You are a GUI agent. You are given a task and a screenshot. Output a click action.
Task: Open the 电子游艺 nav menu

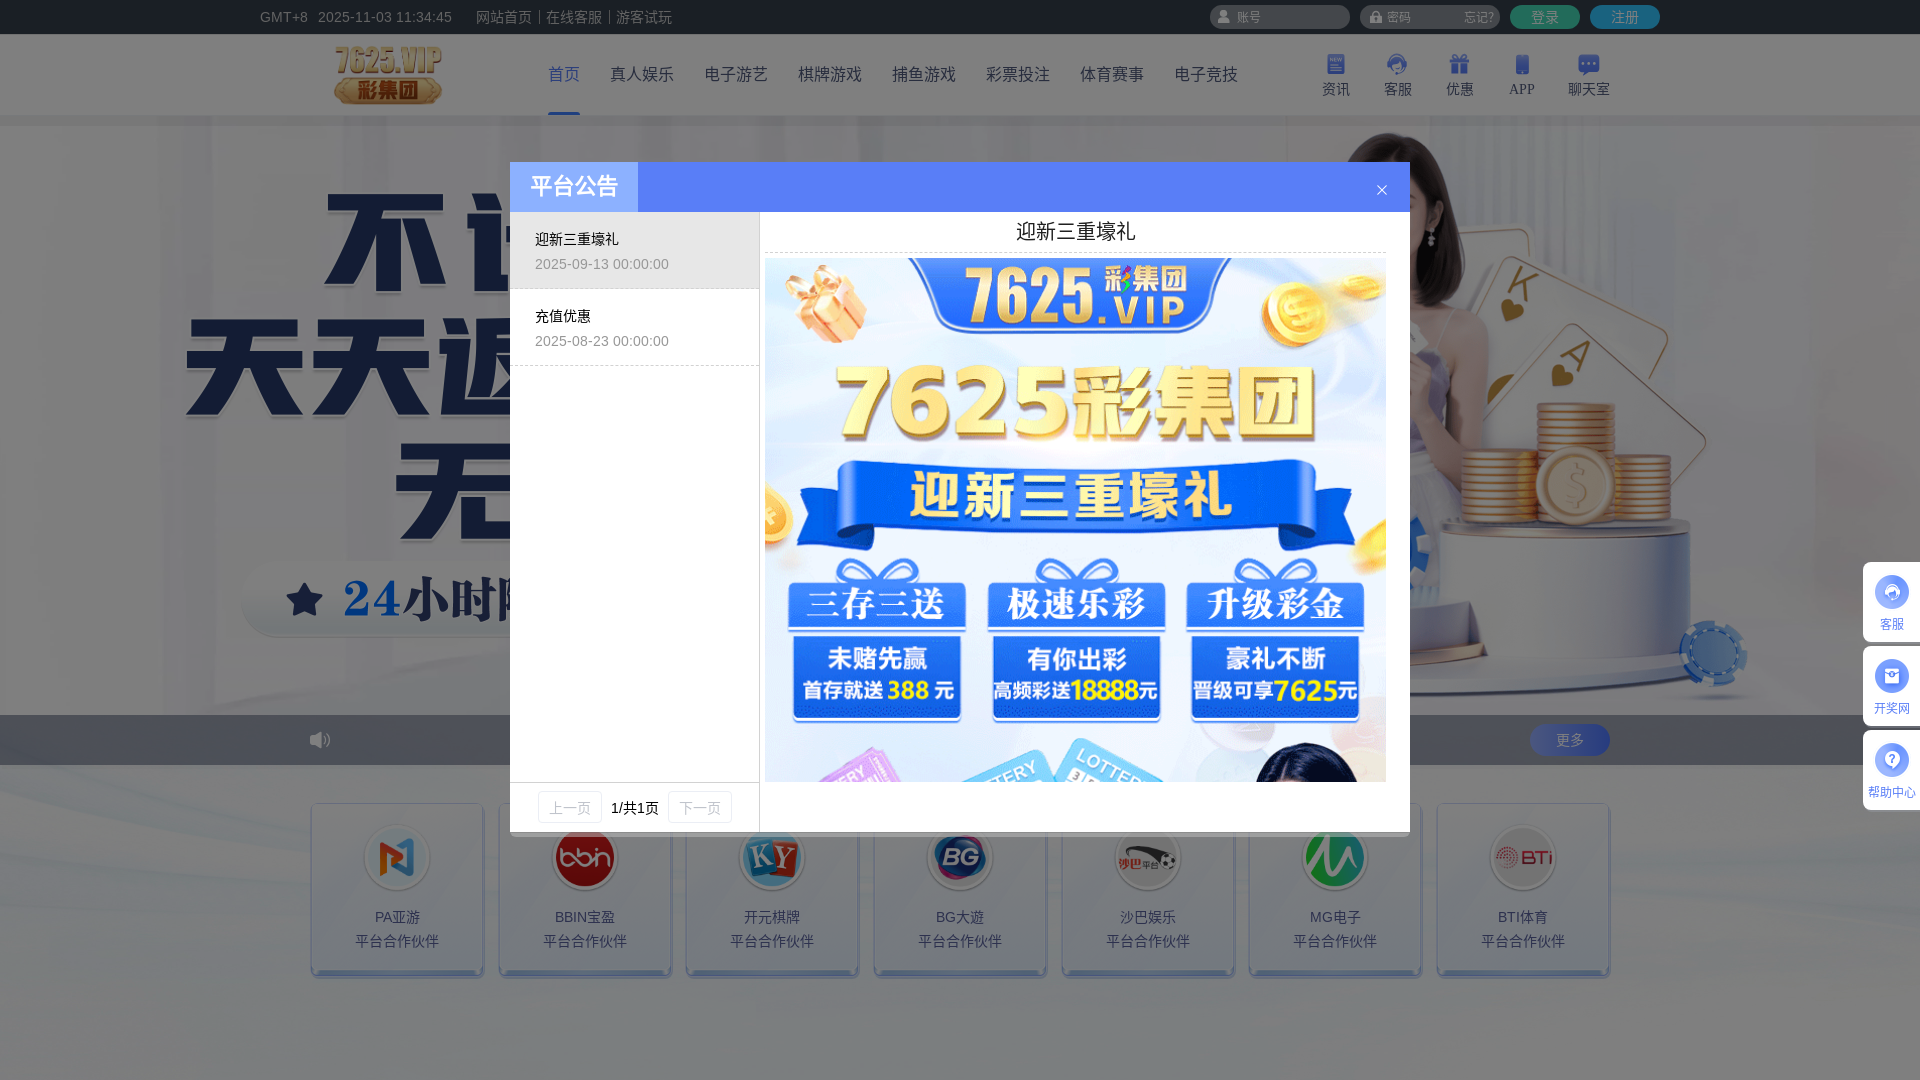736,75
